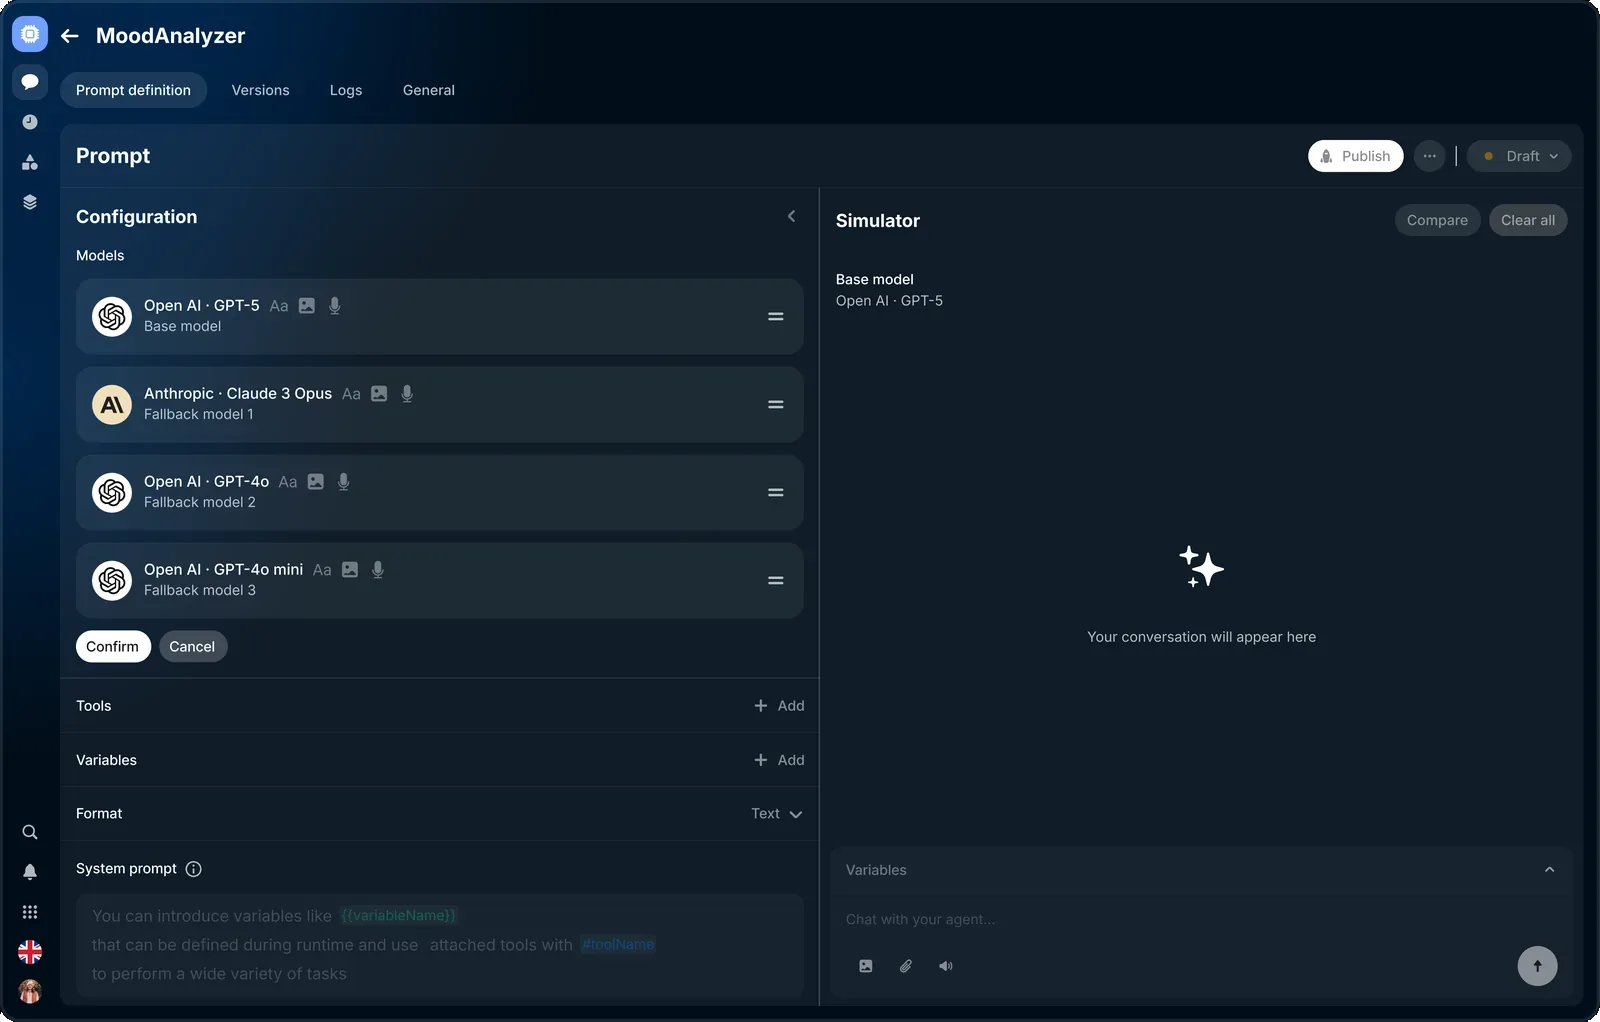The width and height of the screenshot is (1600, 1022).
Task: Click the image capability icon on GPT-5 row
Action: pos(307,306)
